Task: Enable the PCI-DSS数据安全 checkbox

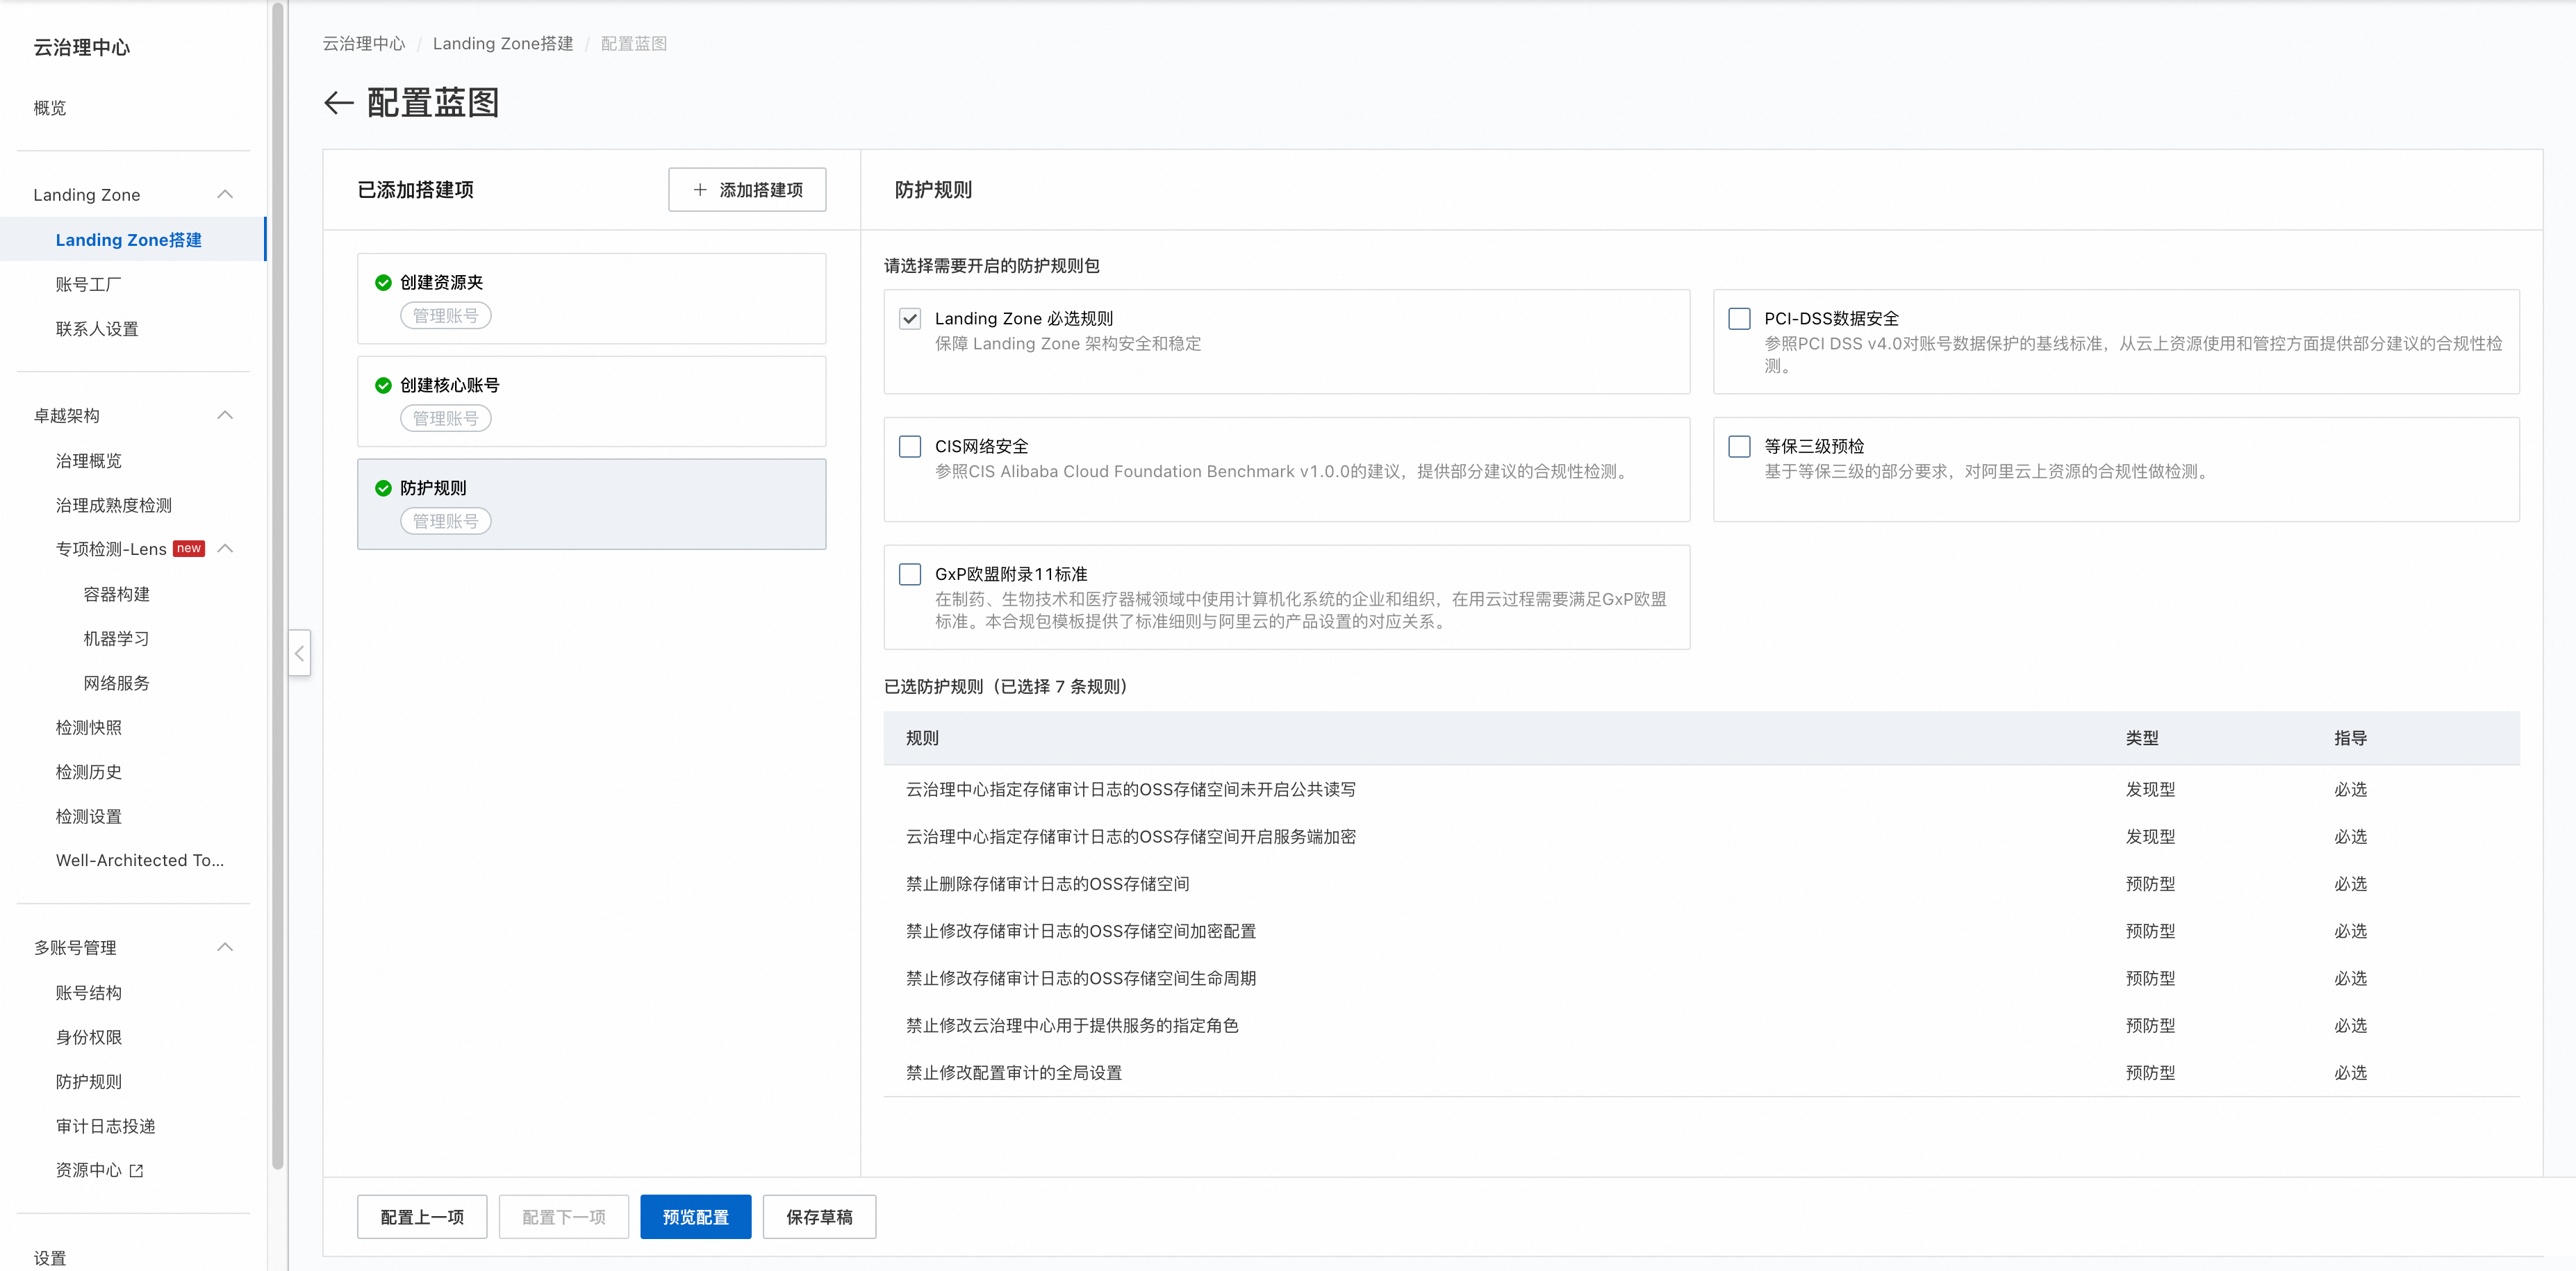Action: [x=1739, y=319]
